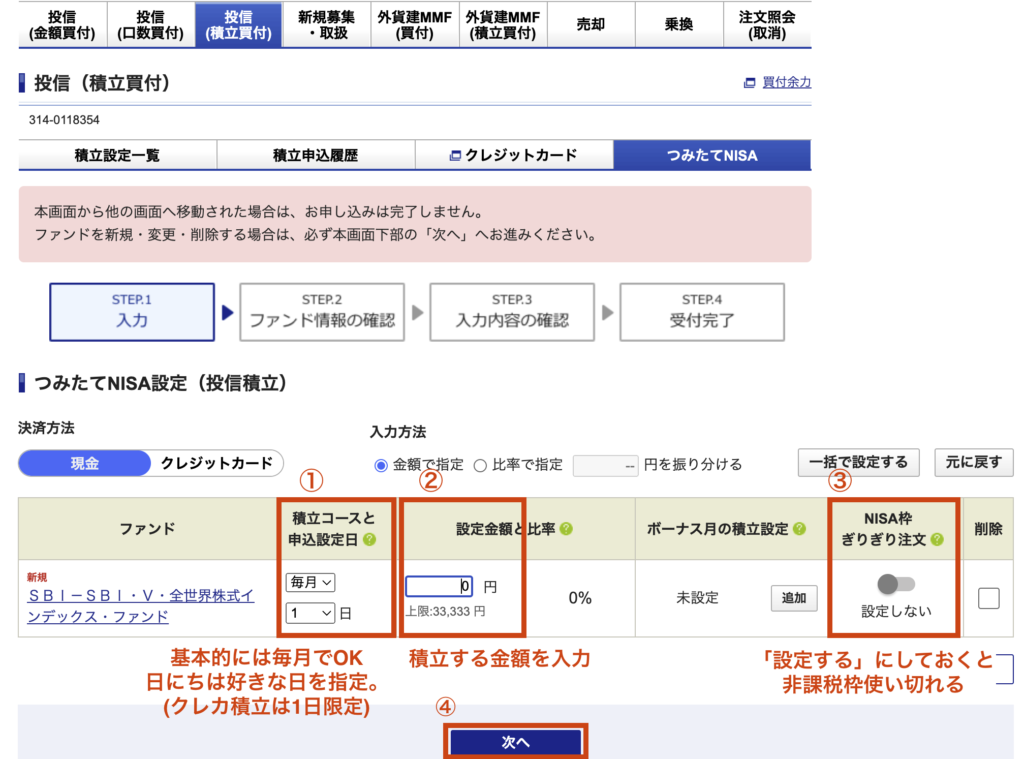Viewport: 1024px width, 759px height.
Task: Click help icon next to 積立コースと申込設定日
Action: tap(369, 539)
